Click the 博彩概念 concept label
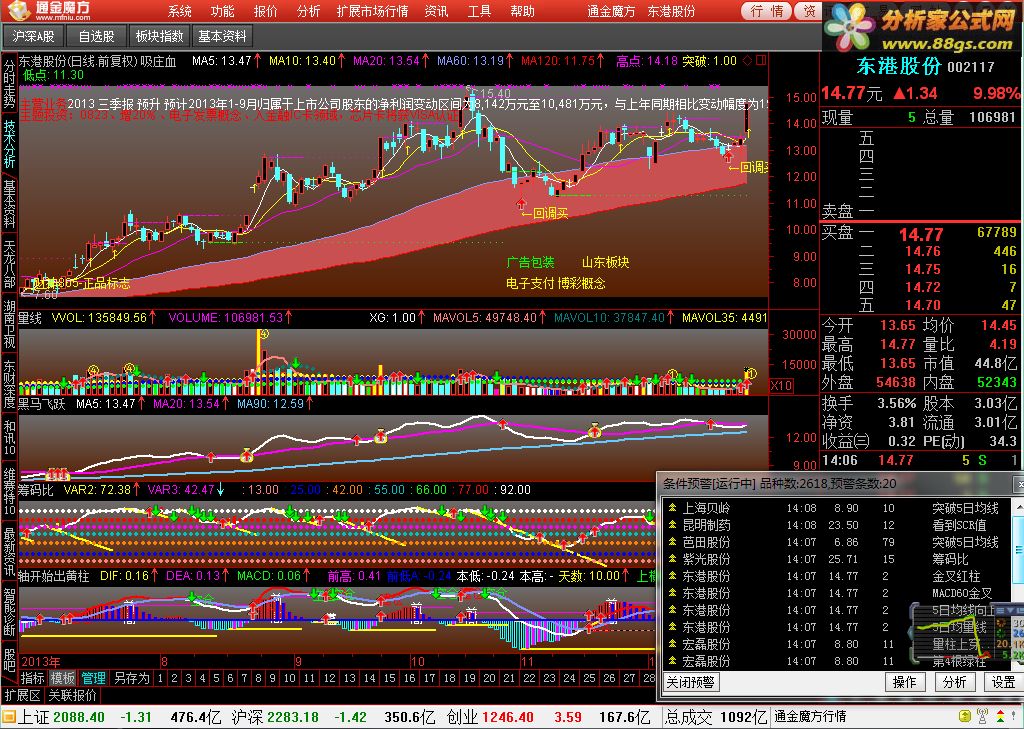Screen dimensions: 1024x729 581,284
